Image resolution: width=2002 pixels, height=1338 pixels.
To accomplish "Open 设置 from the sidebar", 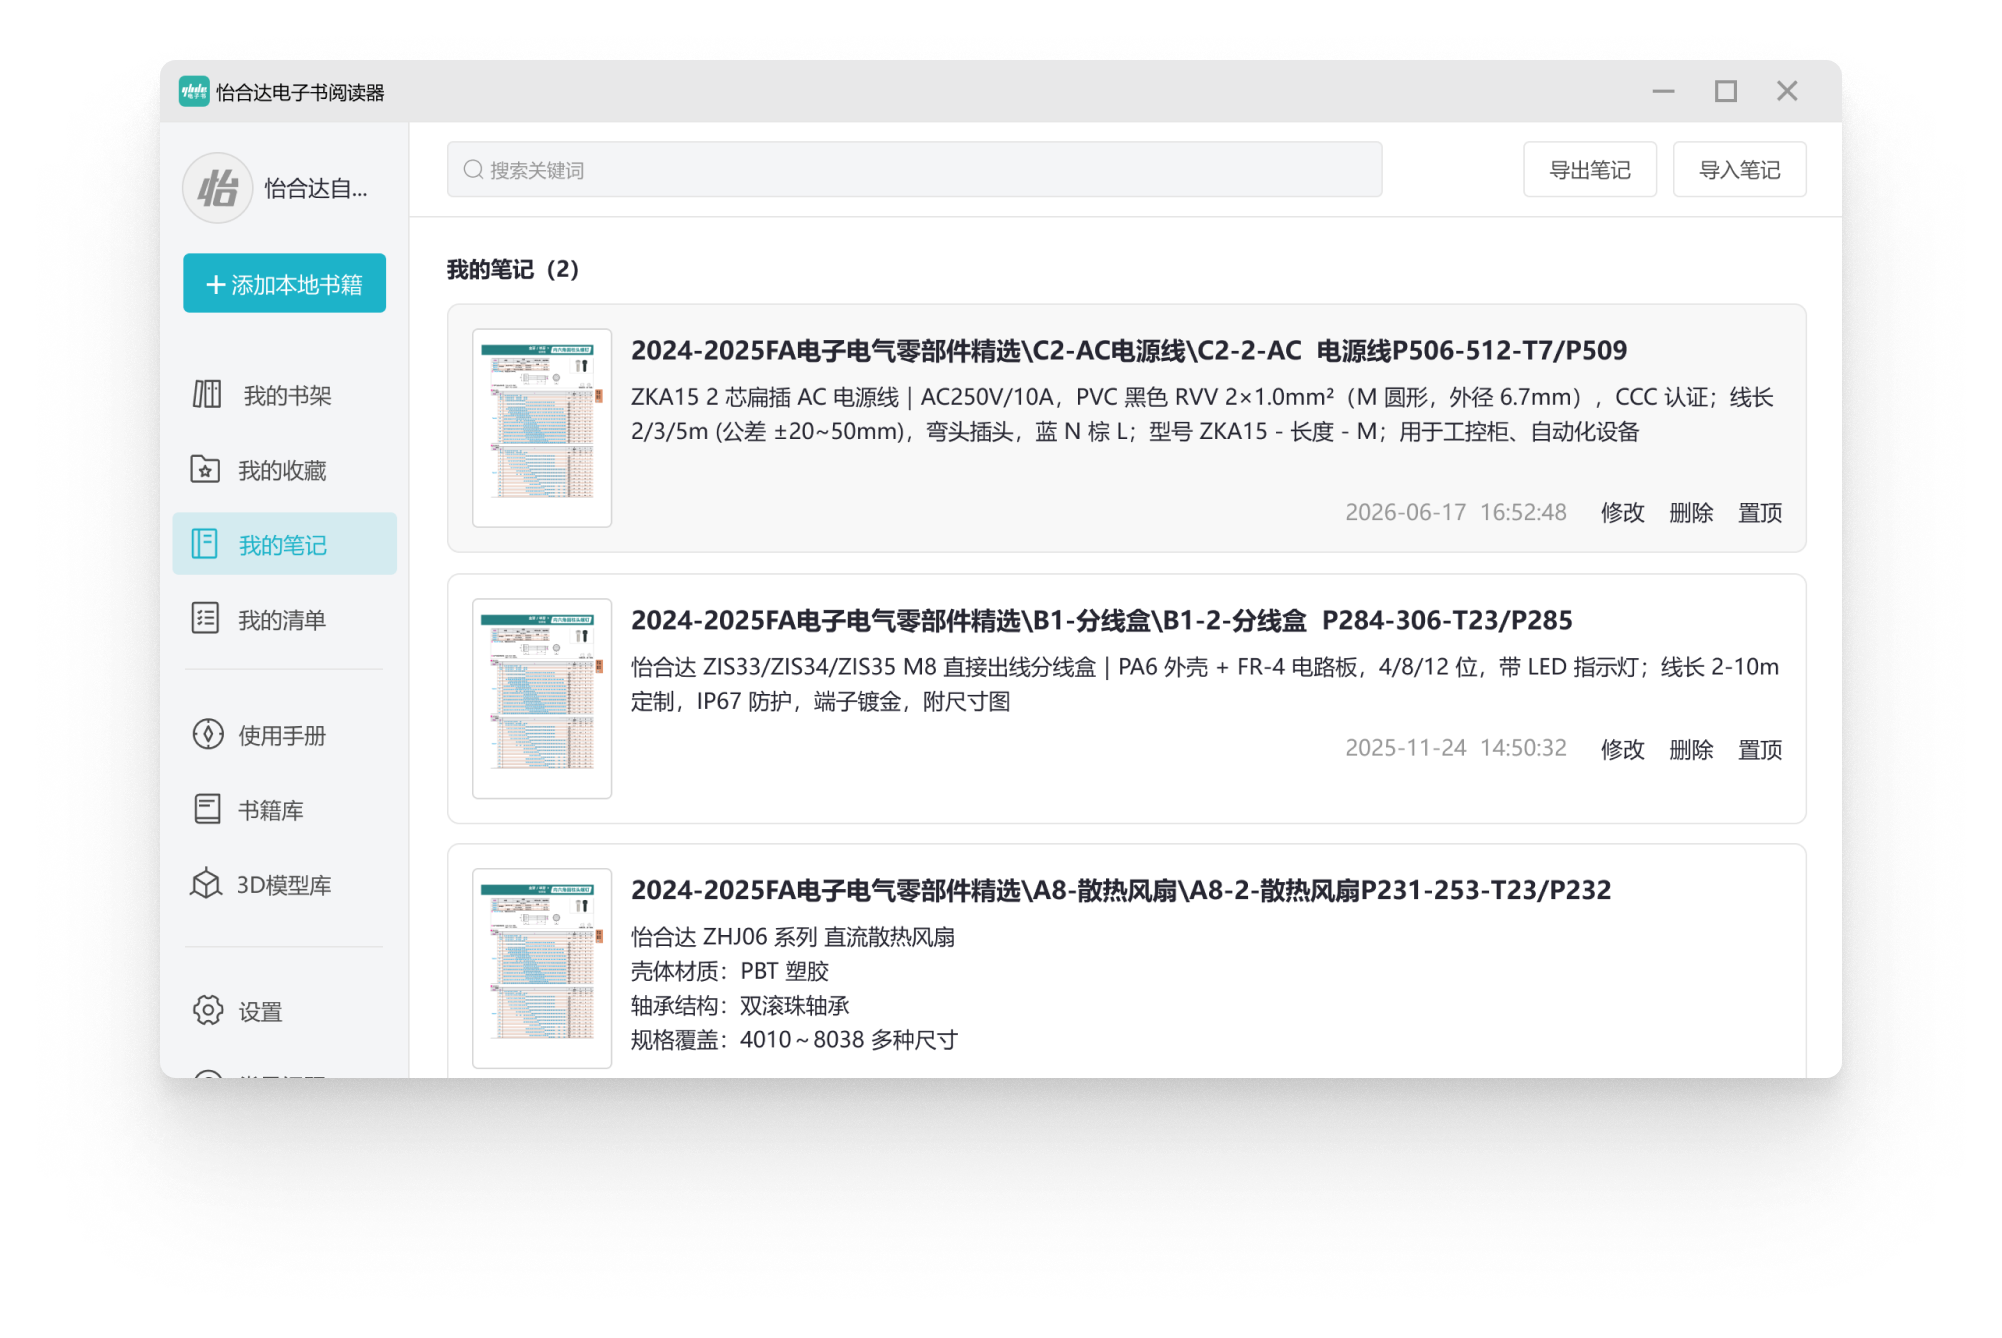I will 285,1011.
